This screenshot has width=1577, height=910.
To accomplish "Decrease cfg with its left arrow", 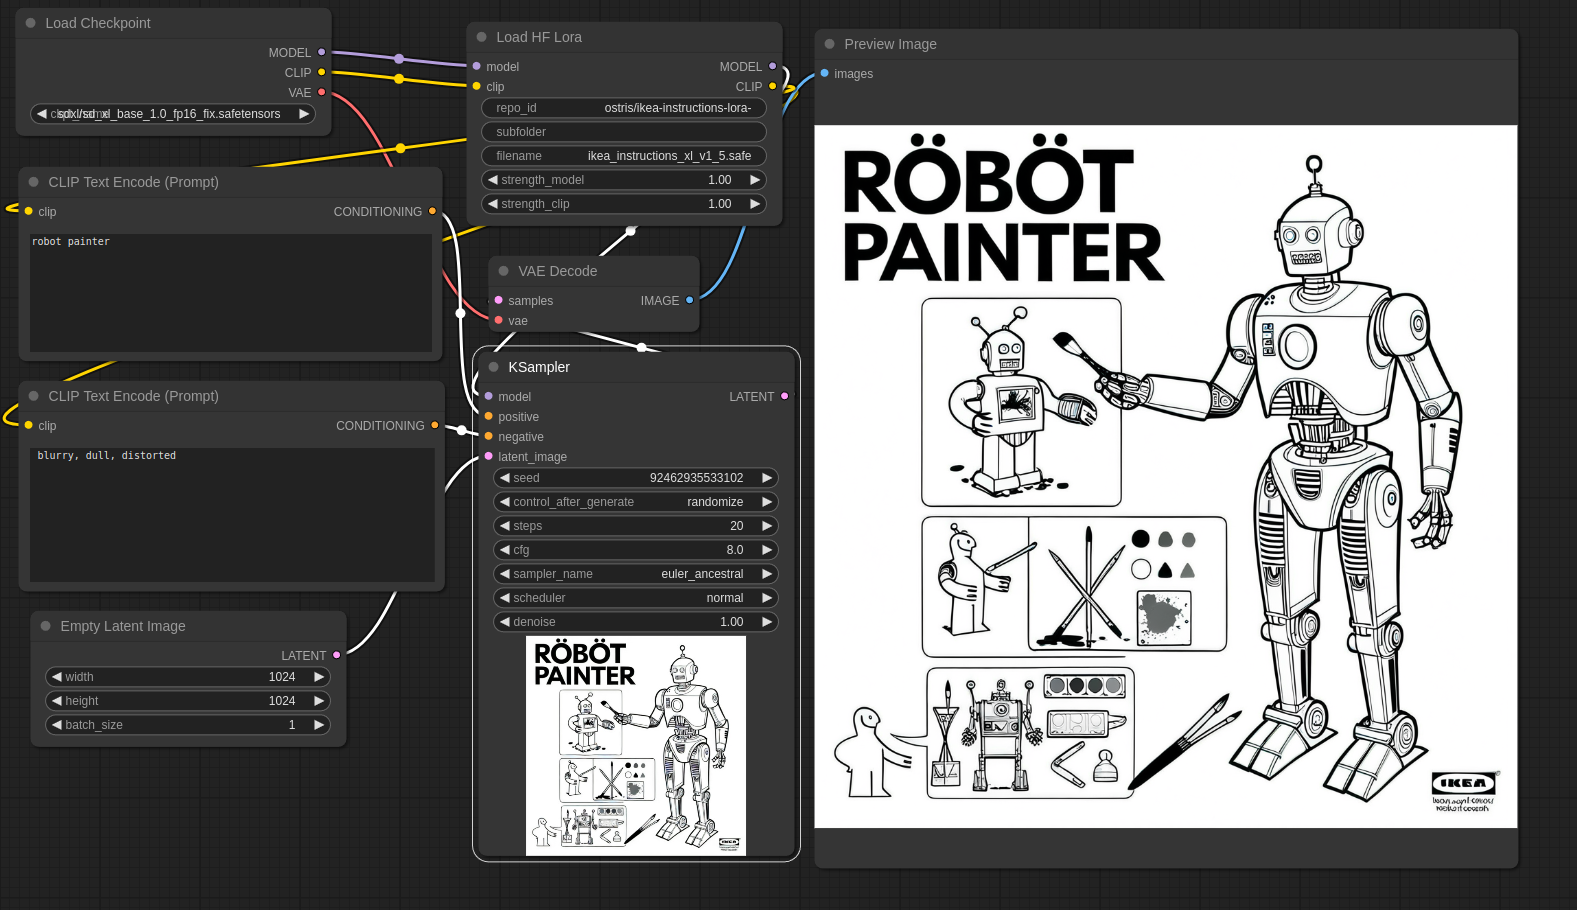I will click(505, 550).
